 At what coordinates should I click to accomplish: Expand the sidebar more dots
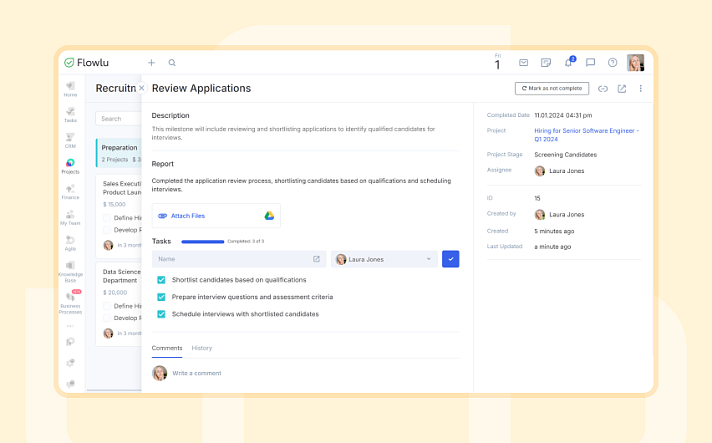point(70,326)
